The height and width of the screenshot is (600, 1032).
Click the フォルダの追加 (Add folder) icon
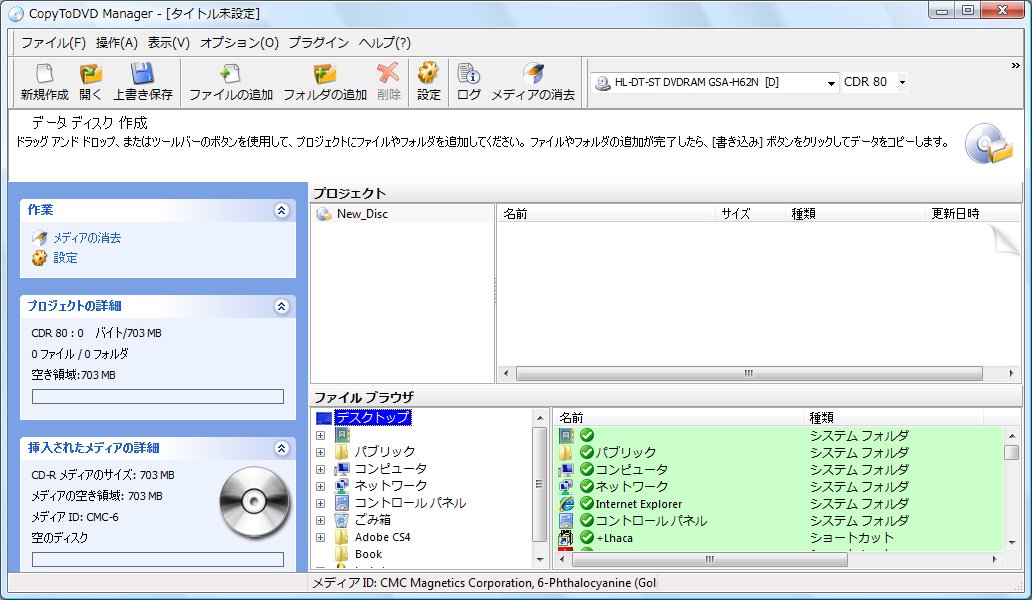[x=324, y=74]
